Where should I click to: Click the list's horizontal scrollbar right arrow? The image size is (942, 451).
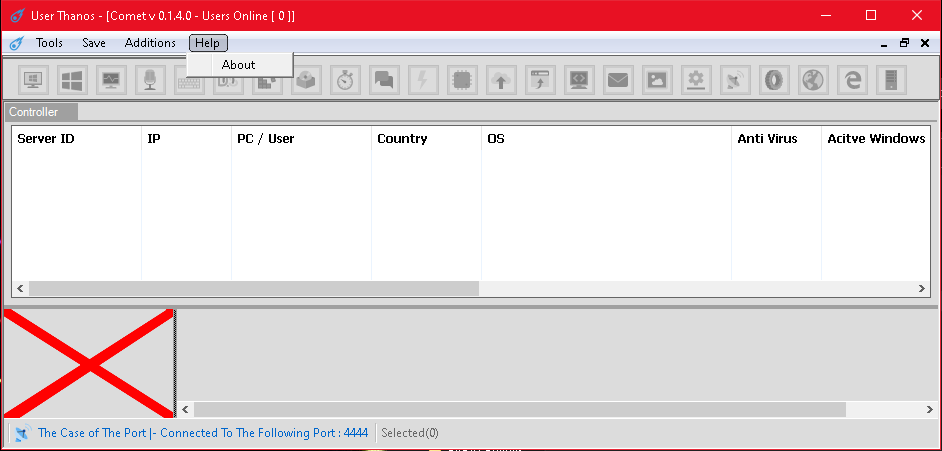[922, 288]
